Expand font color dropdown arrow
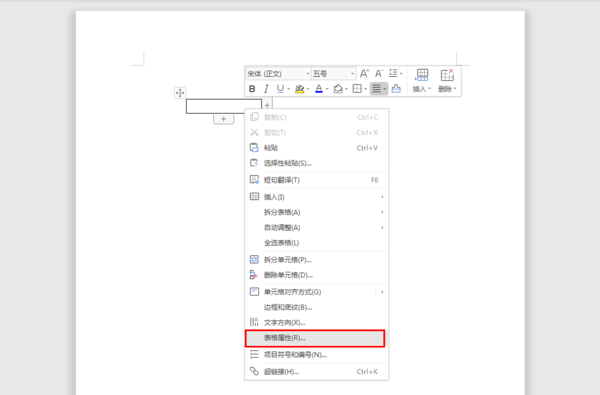This screenshot has width=600, height=395. 327,89
